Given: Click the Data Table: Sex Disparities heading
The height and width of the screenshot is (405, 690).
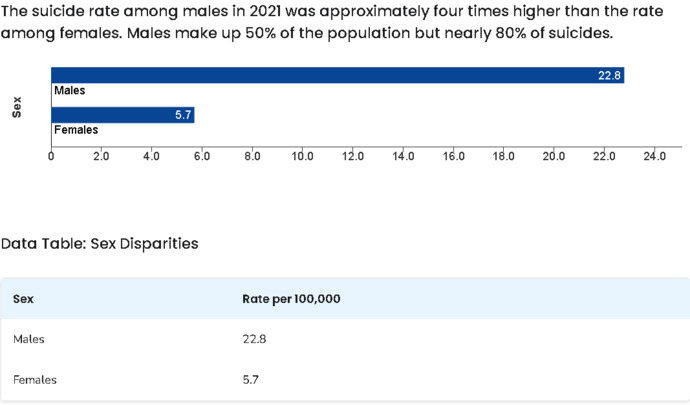Looking at the screenshot, I should (x=99, y=243).
